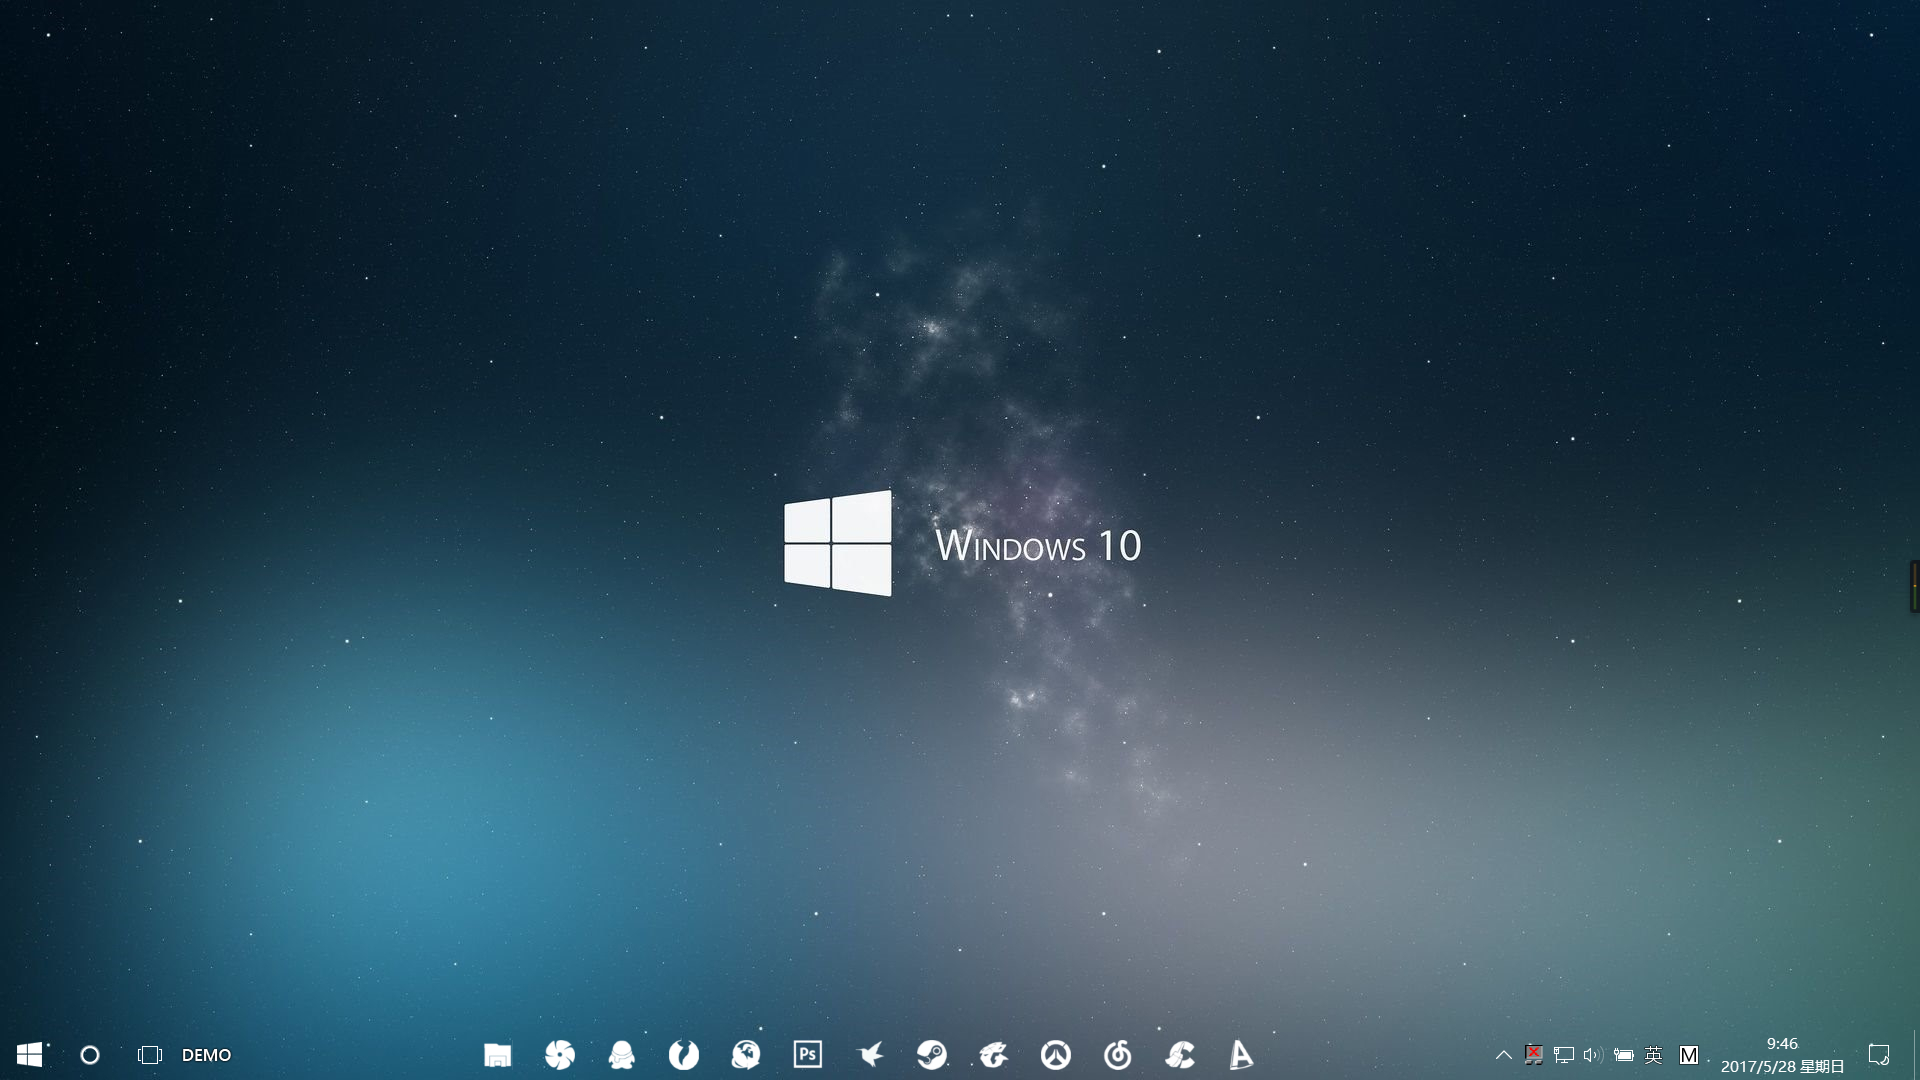Toggle the M input mode indicator
Screen dimensions: 1920x1080
(1689, 1054)
